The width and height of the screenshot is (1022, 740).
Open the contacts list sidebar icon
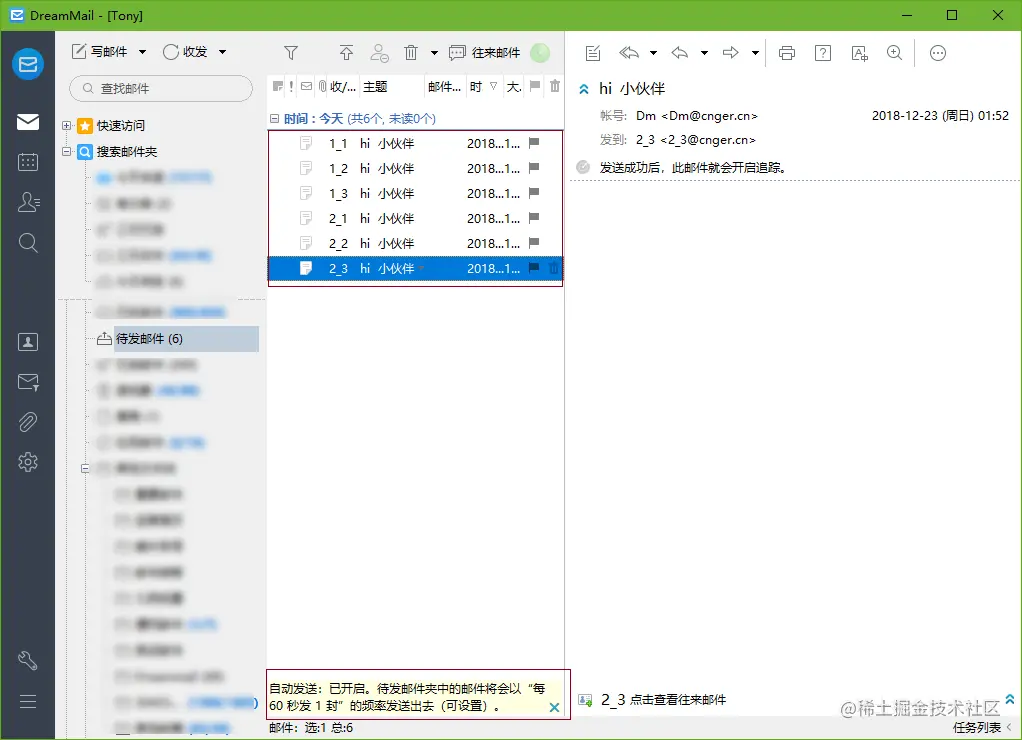click(x=28, y=202)
